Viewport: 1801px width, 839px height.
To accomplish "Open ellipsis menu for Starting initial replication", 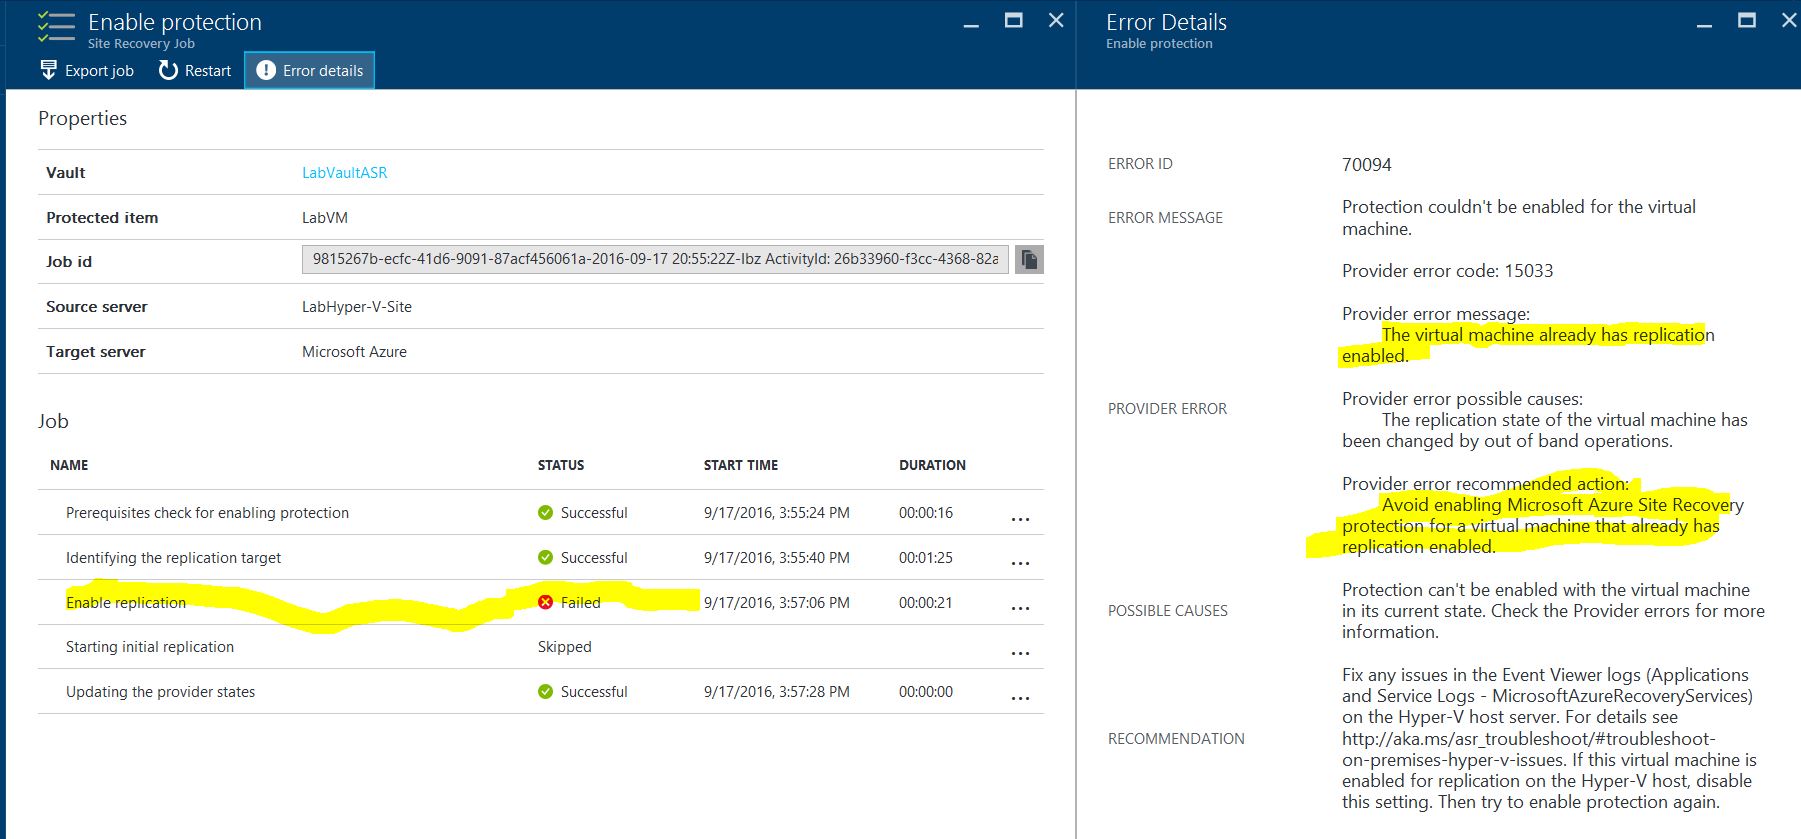I will tap(1020, 652).
